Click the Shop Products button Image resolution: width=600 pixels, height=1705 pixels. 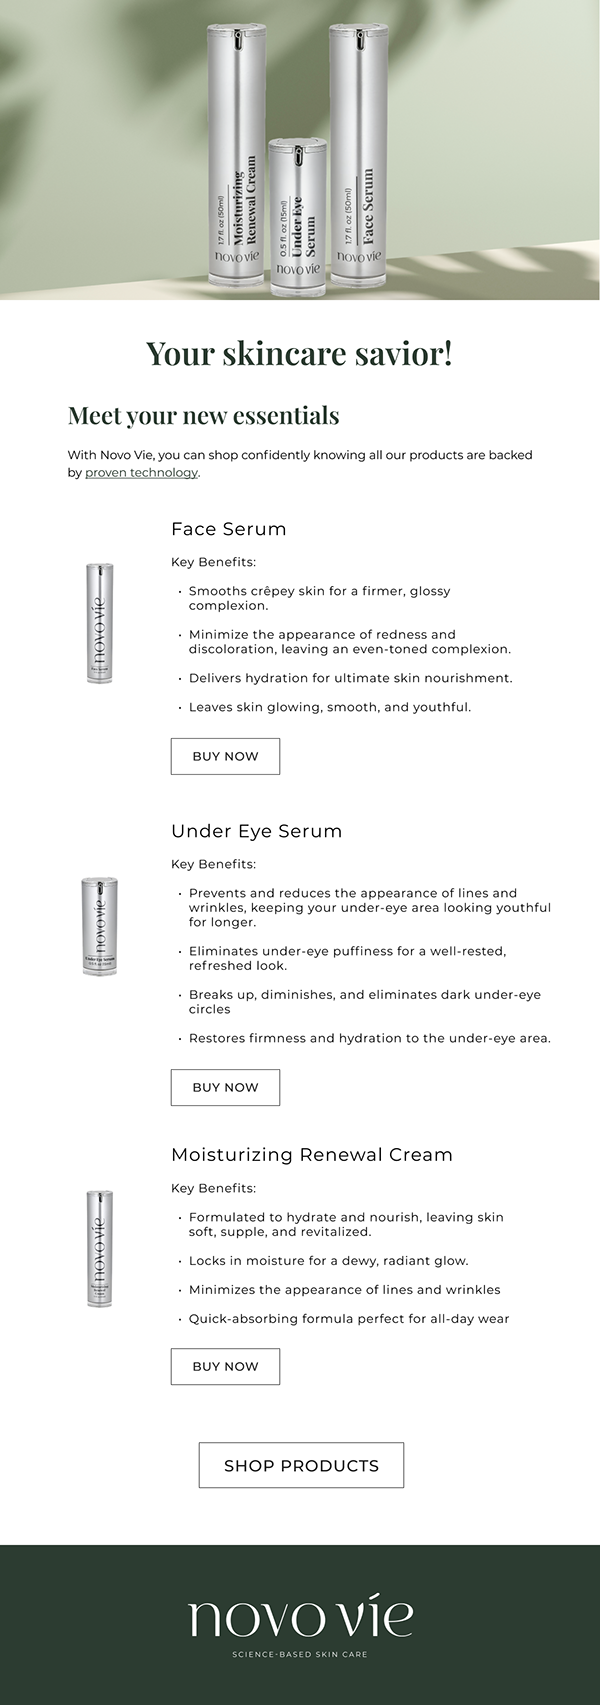[x=301, y=1465]
